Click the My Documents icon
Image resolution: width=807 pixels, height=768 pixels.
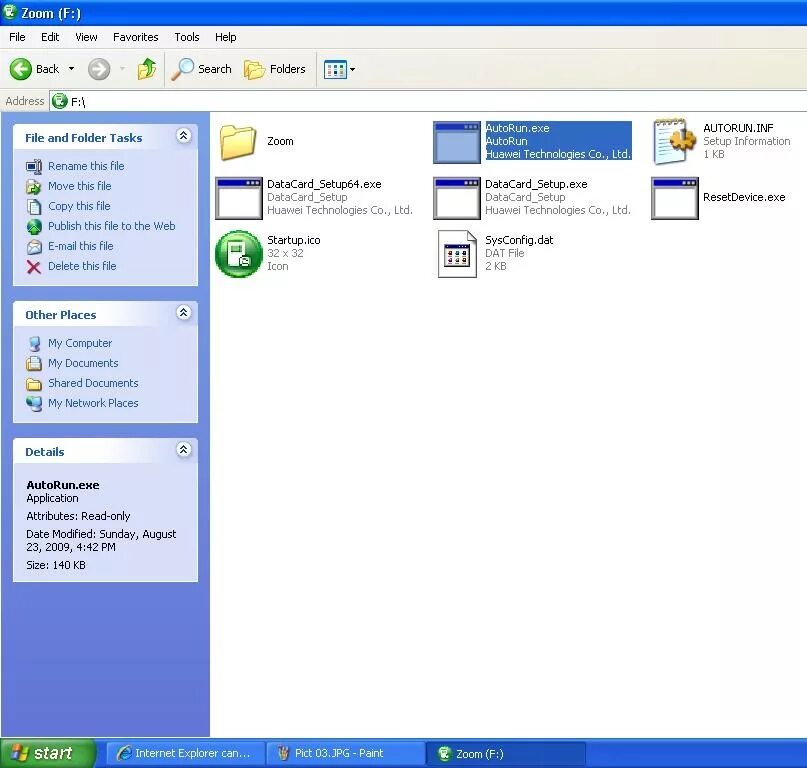click(x=34, y=363)
